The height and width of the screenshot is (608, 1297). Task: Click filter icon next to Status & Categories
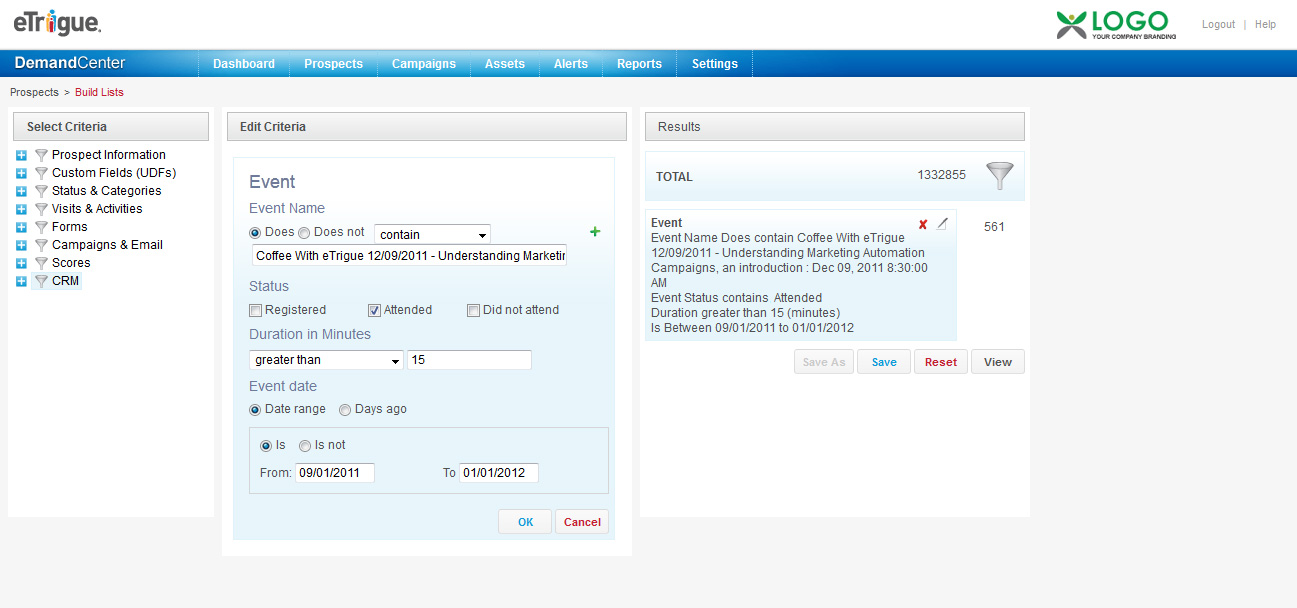[x=41, y=191]
